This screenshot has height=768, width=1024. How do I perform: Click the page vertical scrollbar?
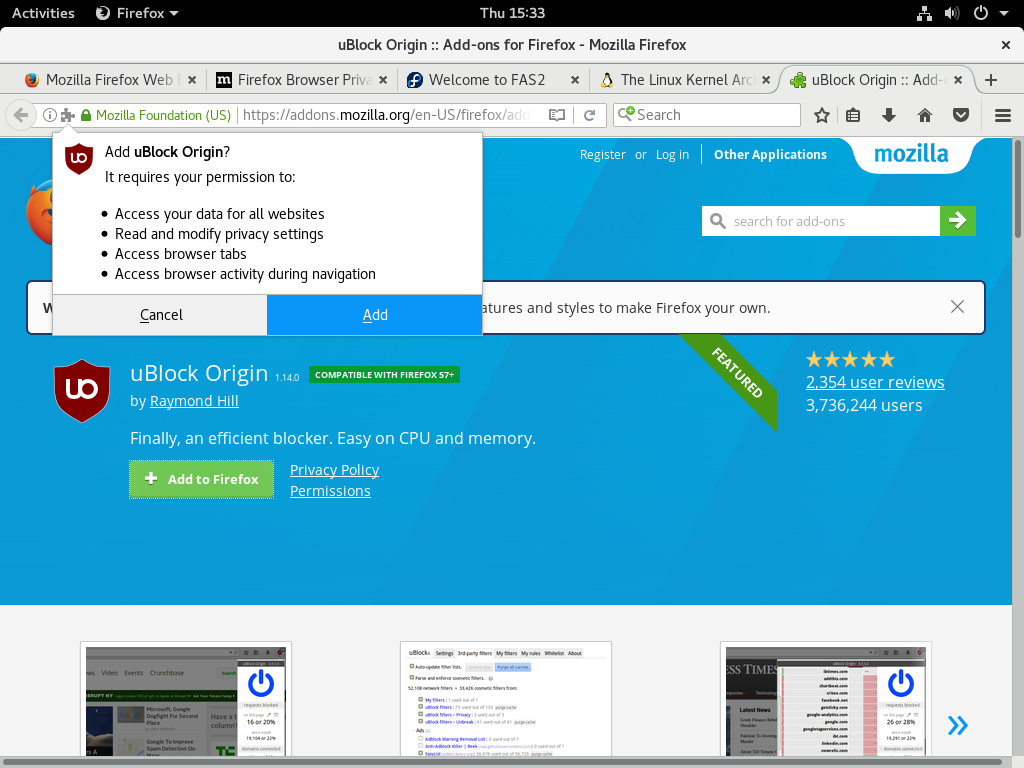pos(1017,189)
